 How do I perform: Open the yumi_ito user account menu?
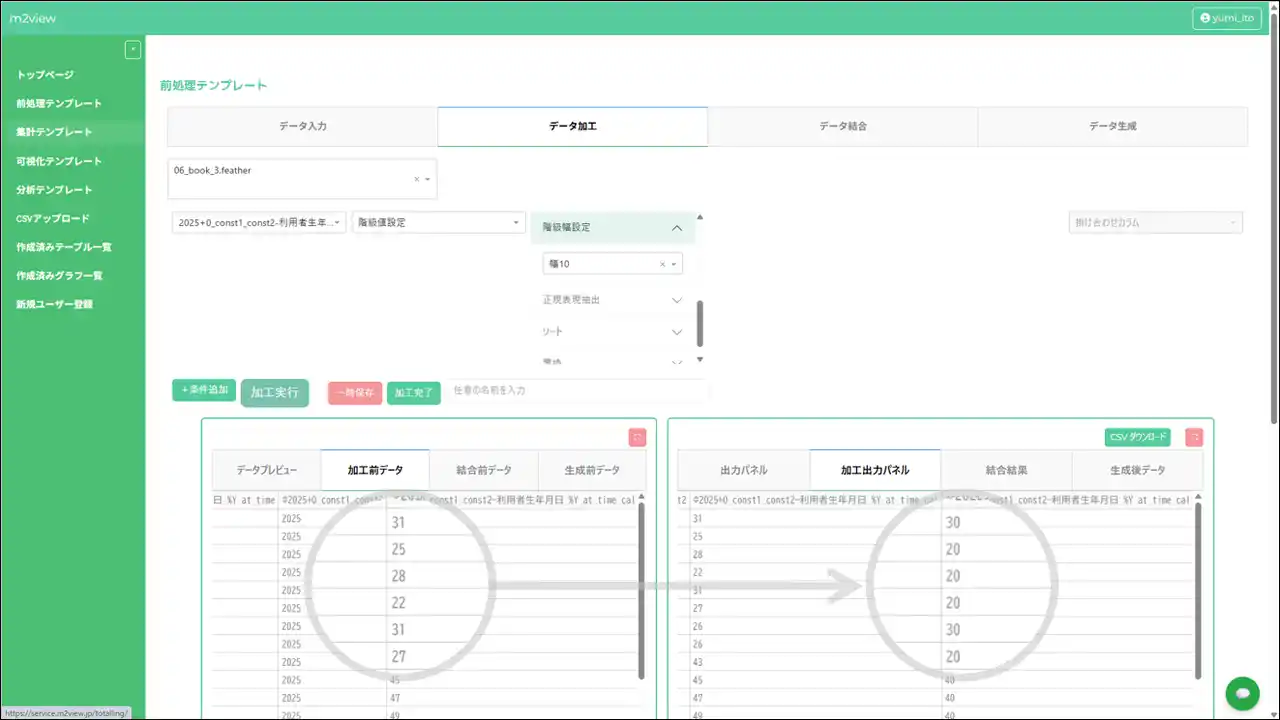tap(1226, 18)
